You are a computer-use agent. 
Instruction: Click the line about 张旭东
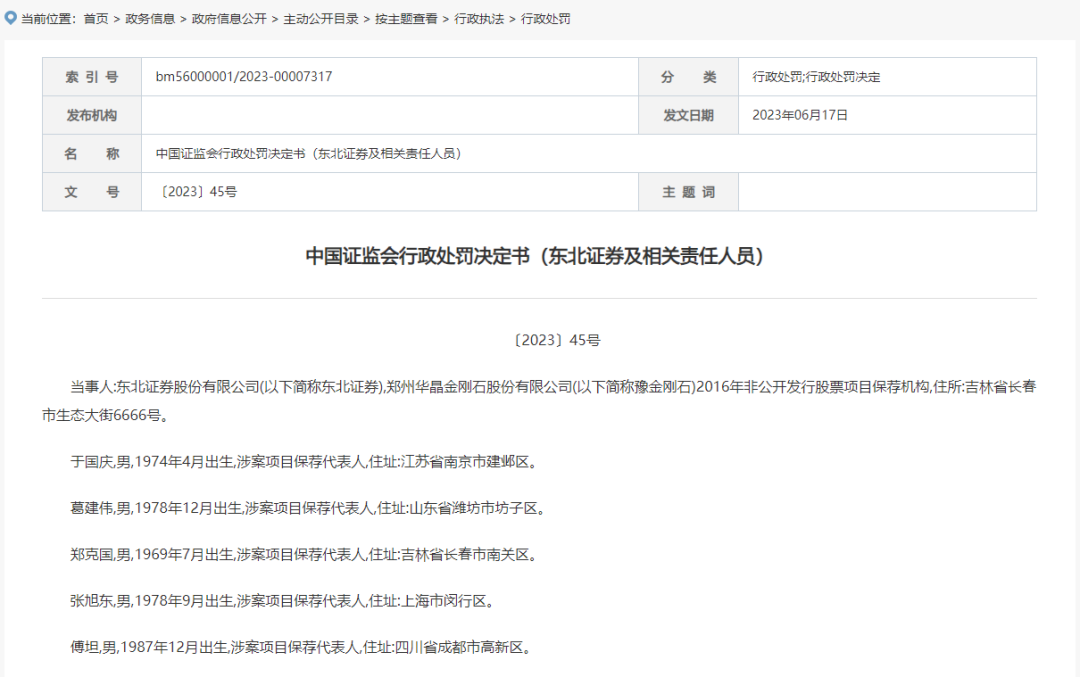point(282,601)
